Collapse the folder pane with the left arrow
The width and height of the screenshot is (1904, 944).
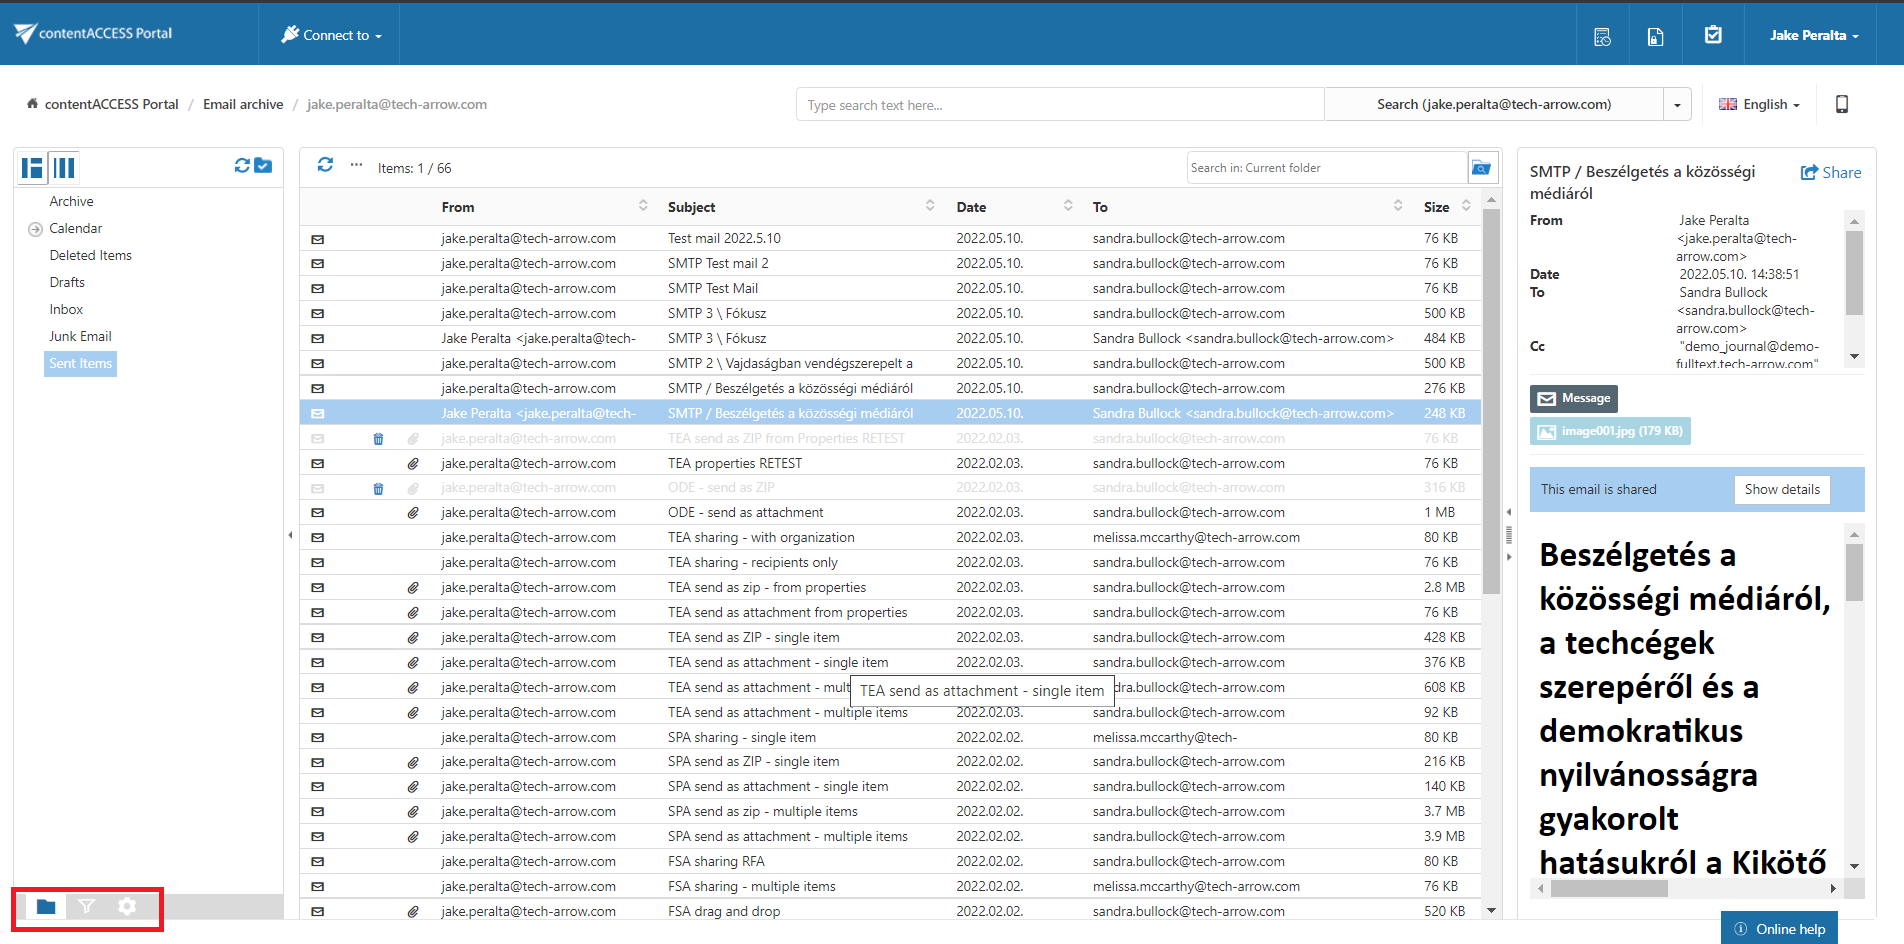click(x=290, y=536)
